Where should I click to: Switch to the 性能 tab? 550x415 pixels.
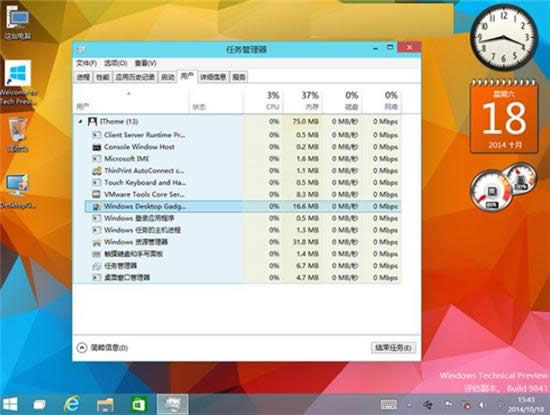[x=102, y=77]
